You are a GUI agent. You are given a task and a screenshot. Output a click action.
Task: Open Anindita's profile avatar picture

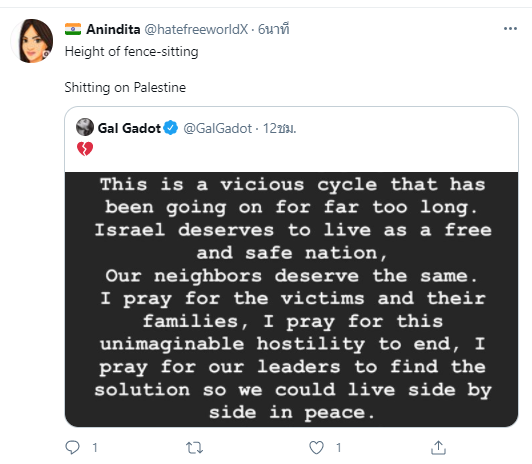[x=32, y=41]
